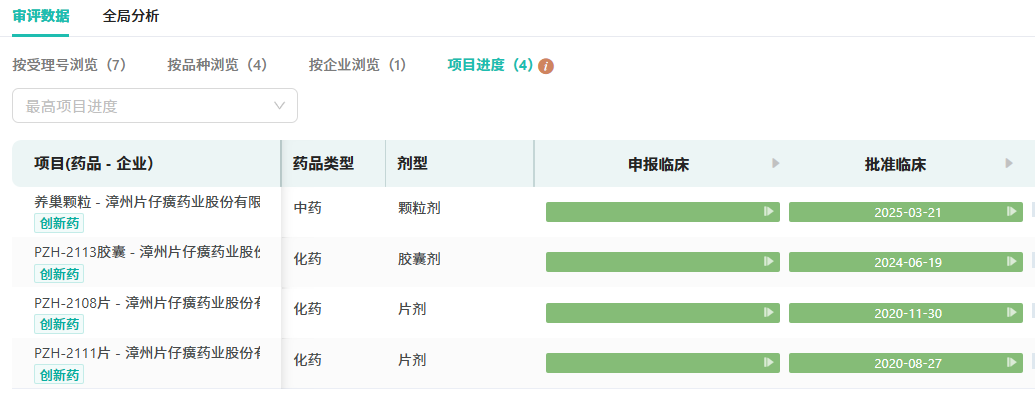Switch to 全局分析 tab

click(130, 16)
